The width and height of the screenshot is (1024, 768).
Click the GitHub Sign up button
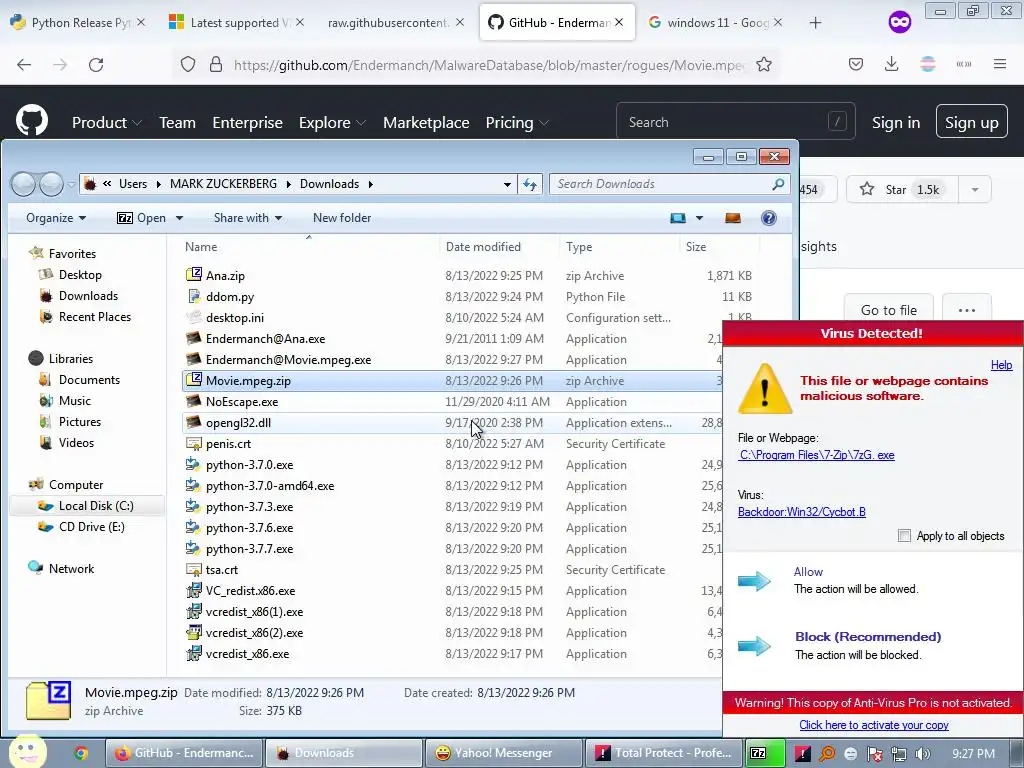(972, 122)
